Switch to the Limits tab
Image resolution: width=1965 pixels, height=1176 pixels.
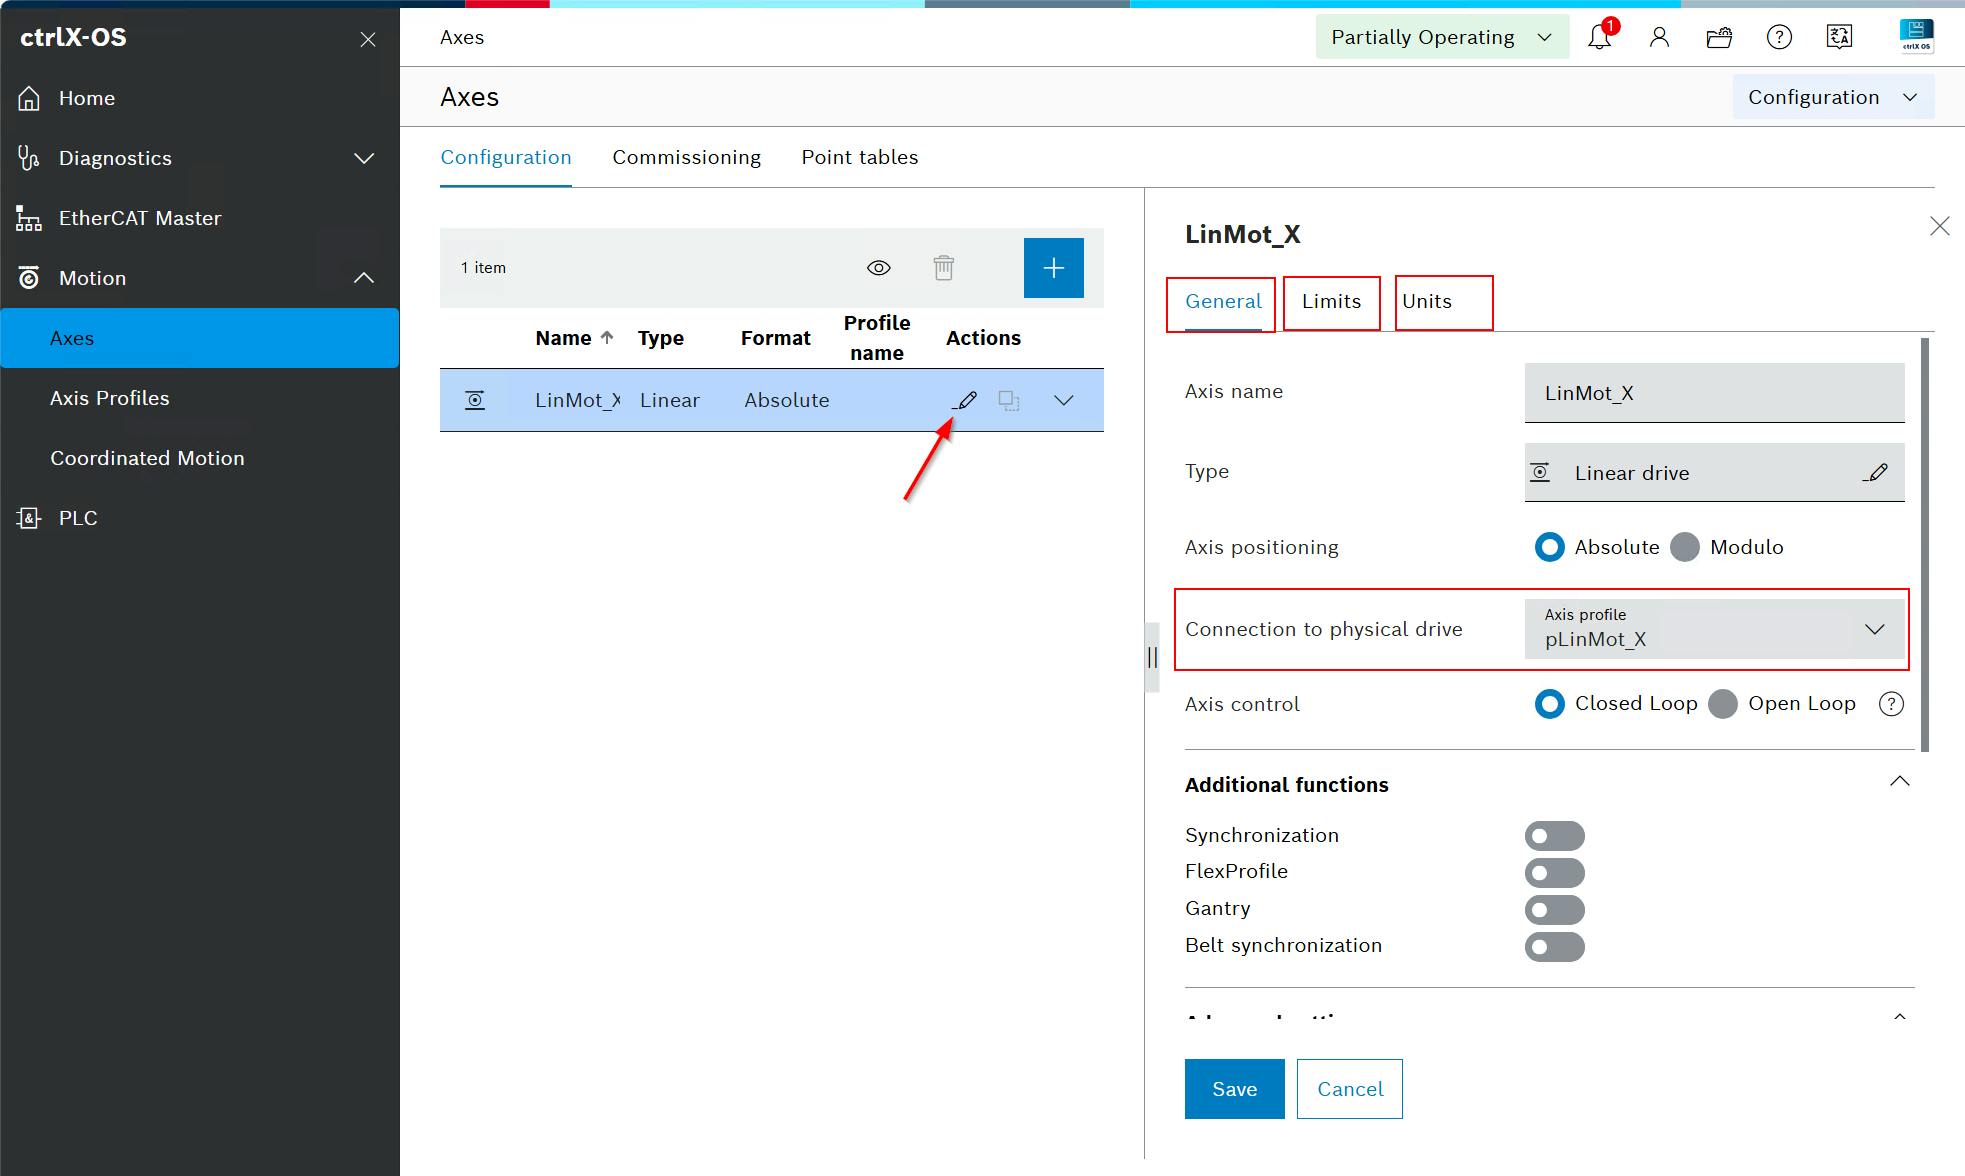click(1331, 302)
